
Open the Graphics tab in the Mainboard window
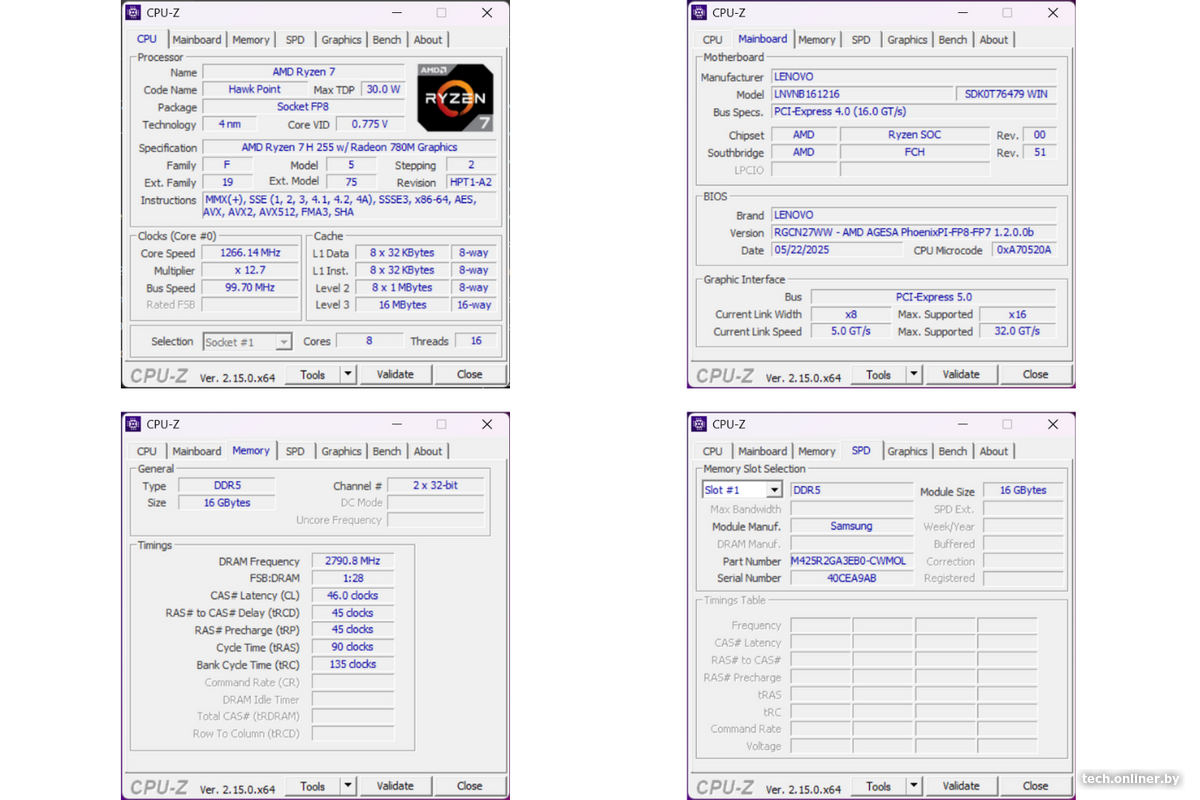[x=907, y=40]
